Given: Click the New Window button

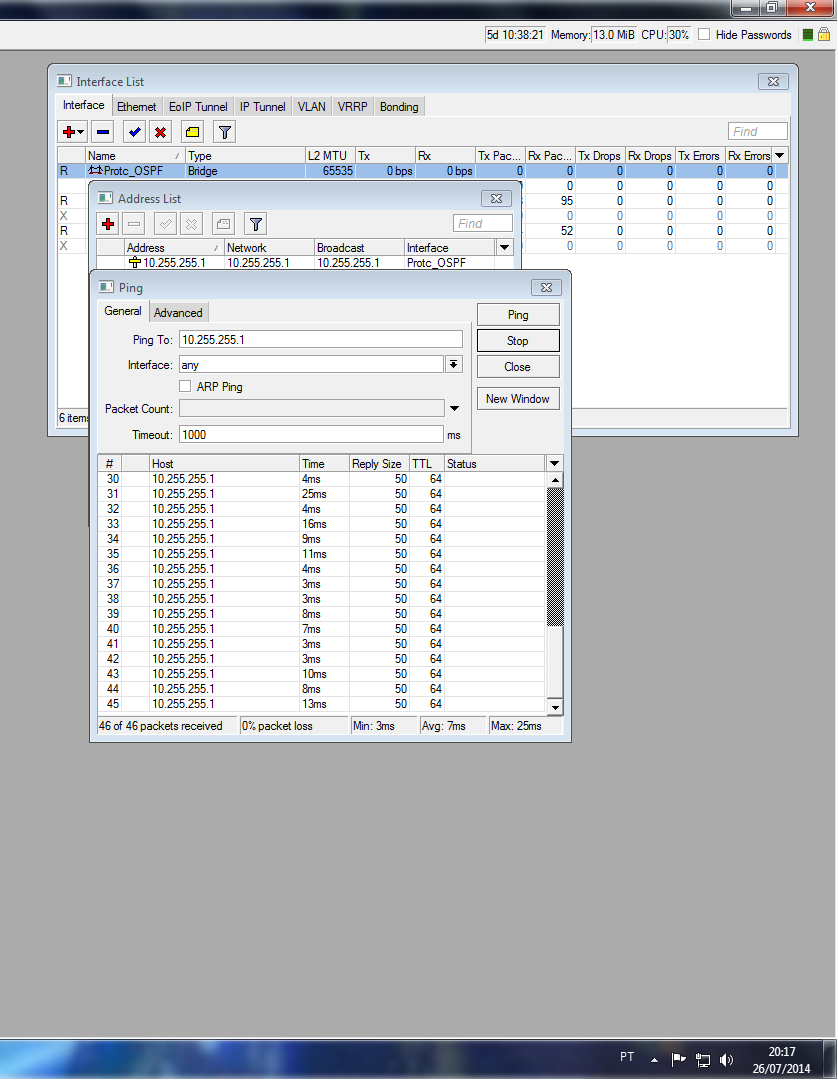Looking at the screenshot, I should click(x=517, y=399).
